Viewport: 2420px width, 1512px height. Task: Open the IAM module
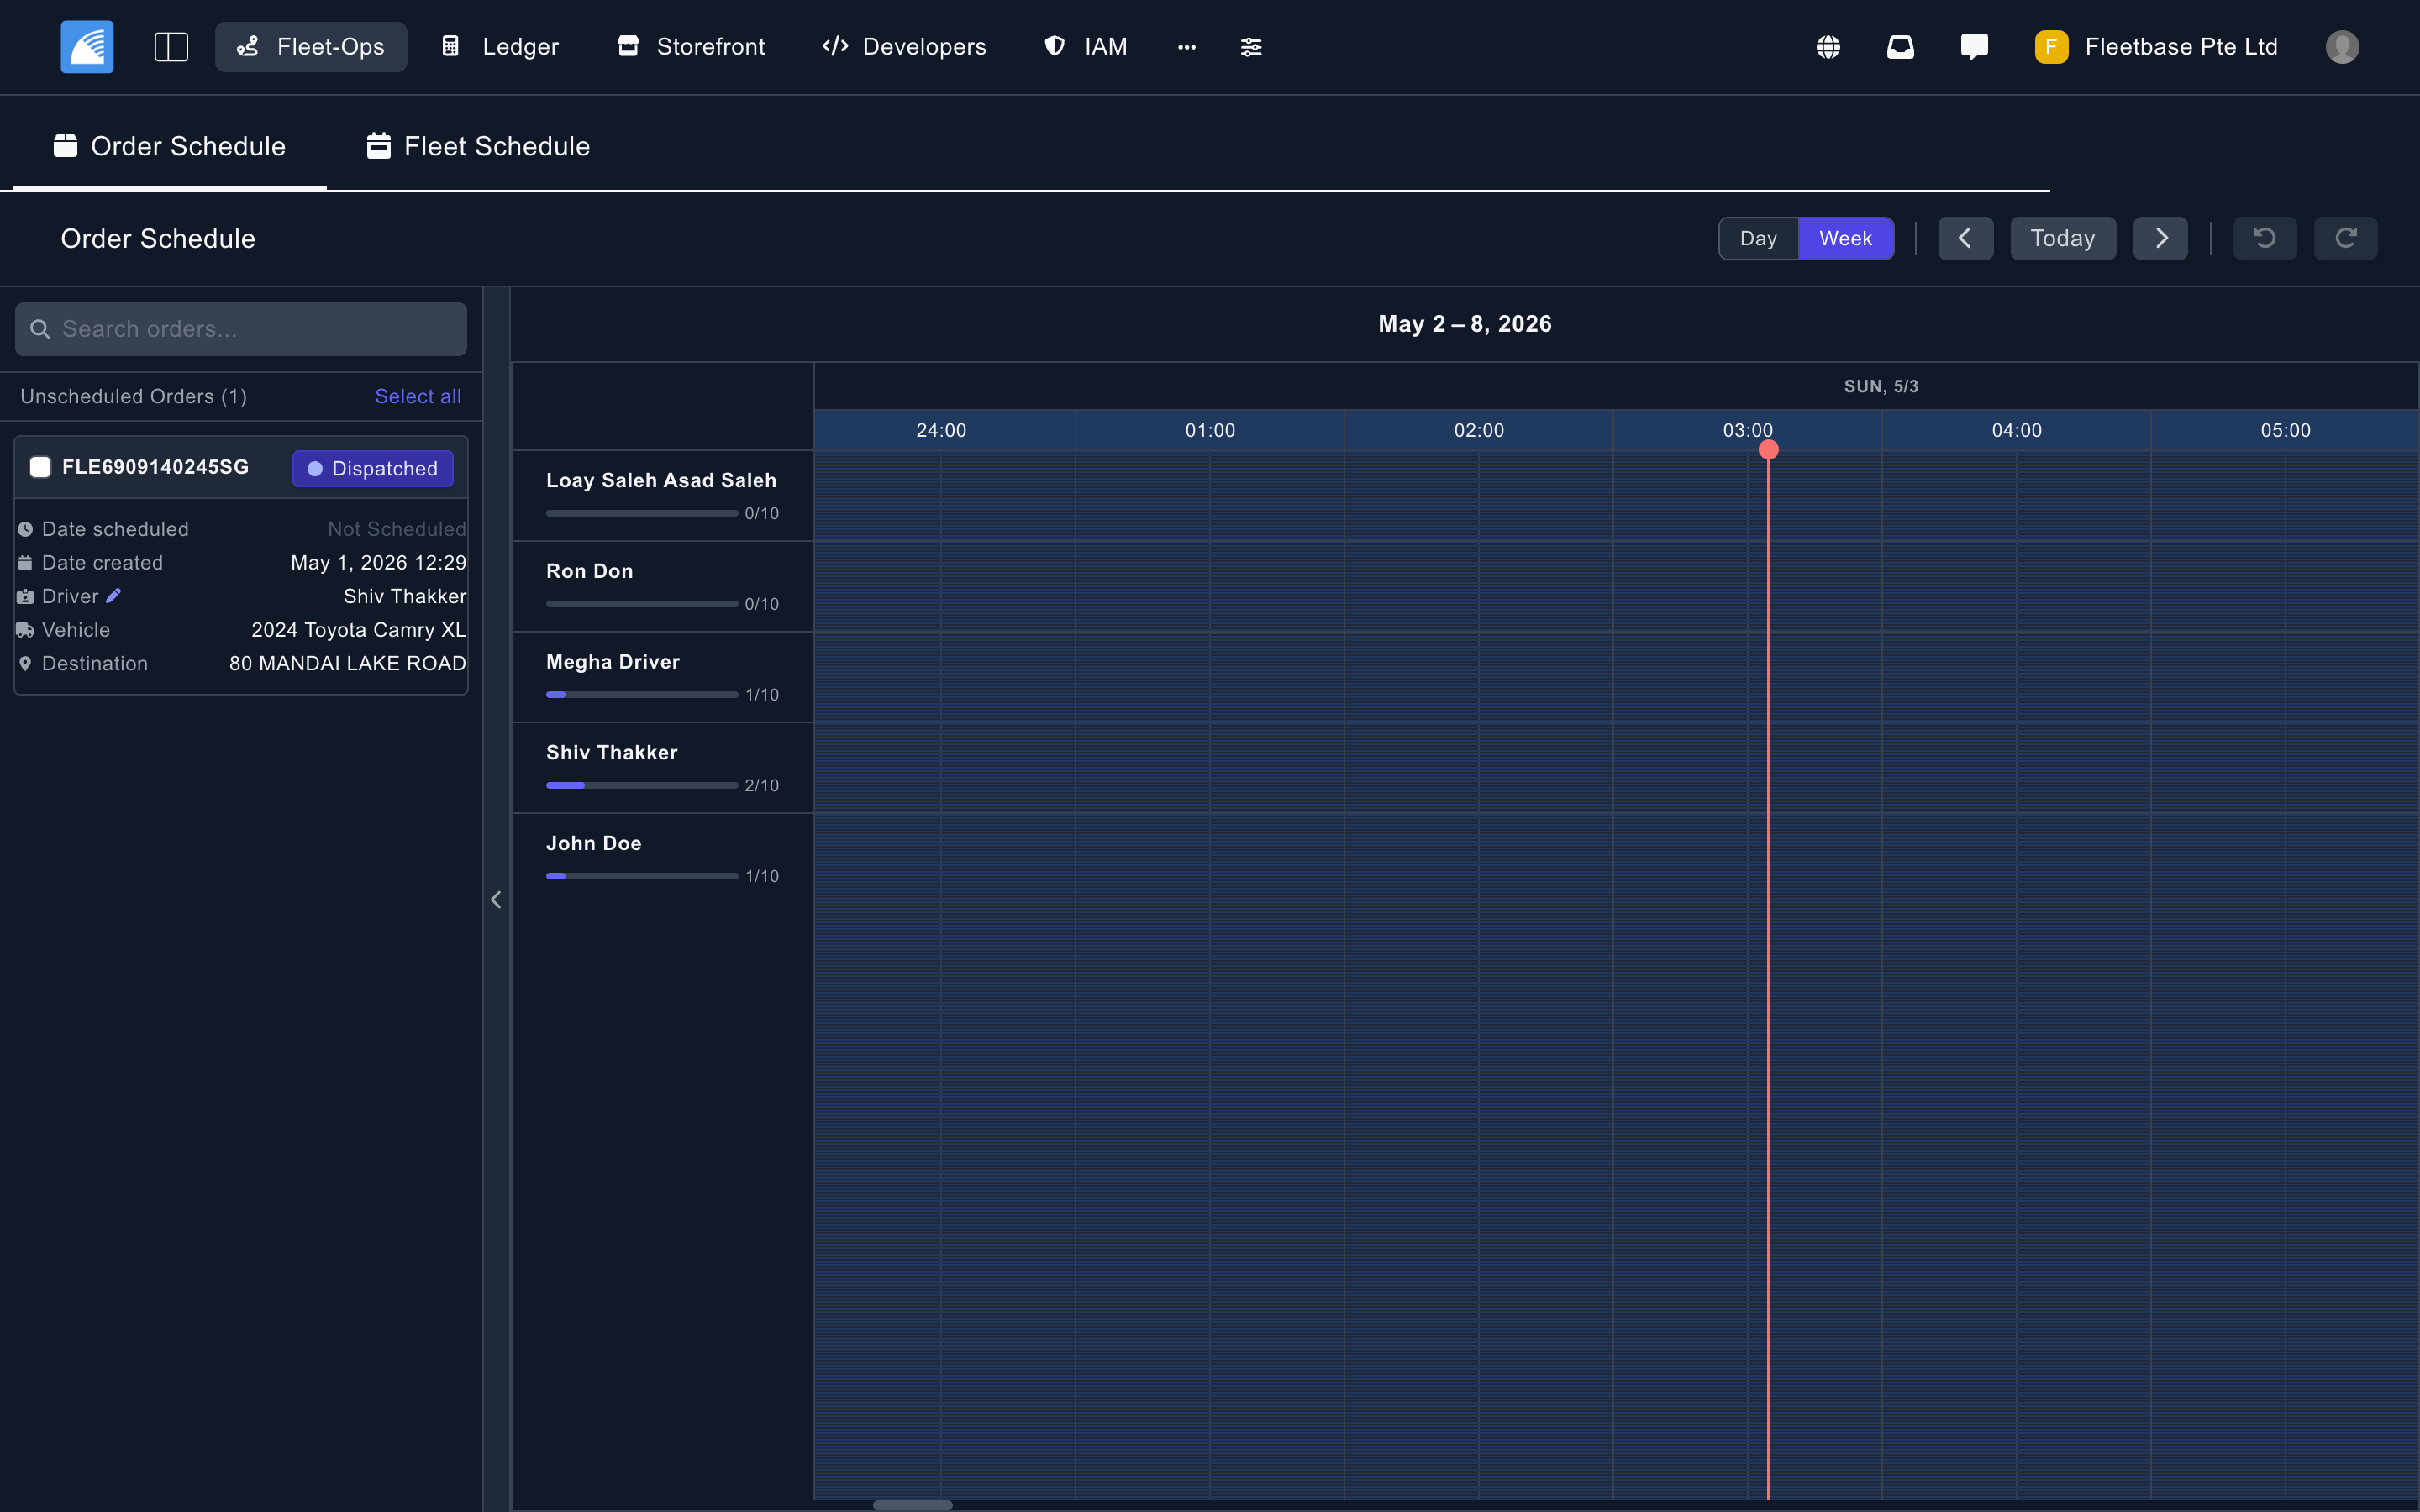click(1085, 47)
